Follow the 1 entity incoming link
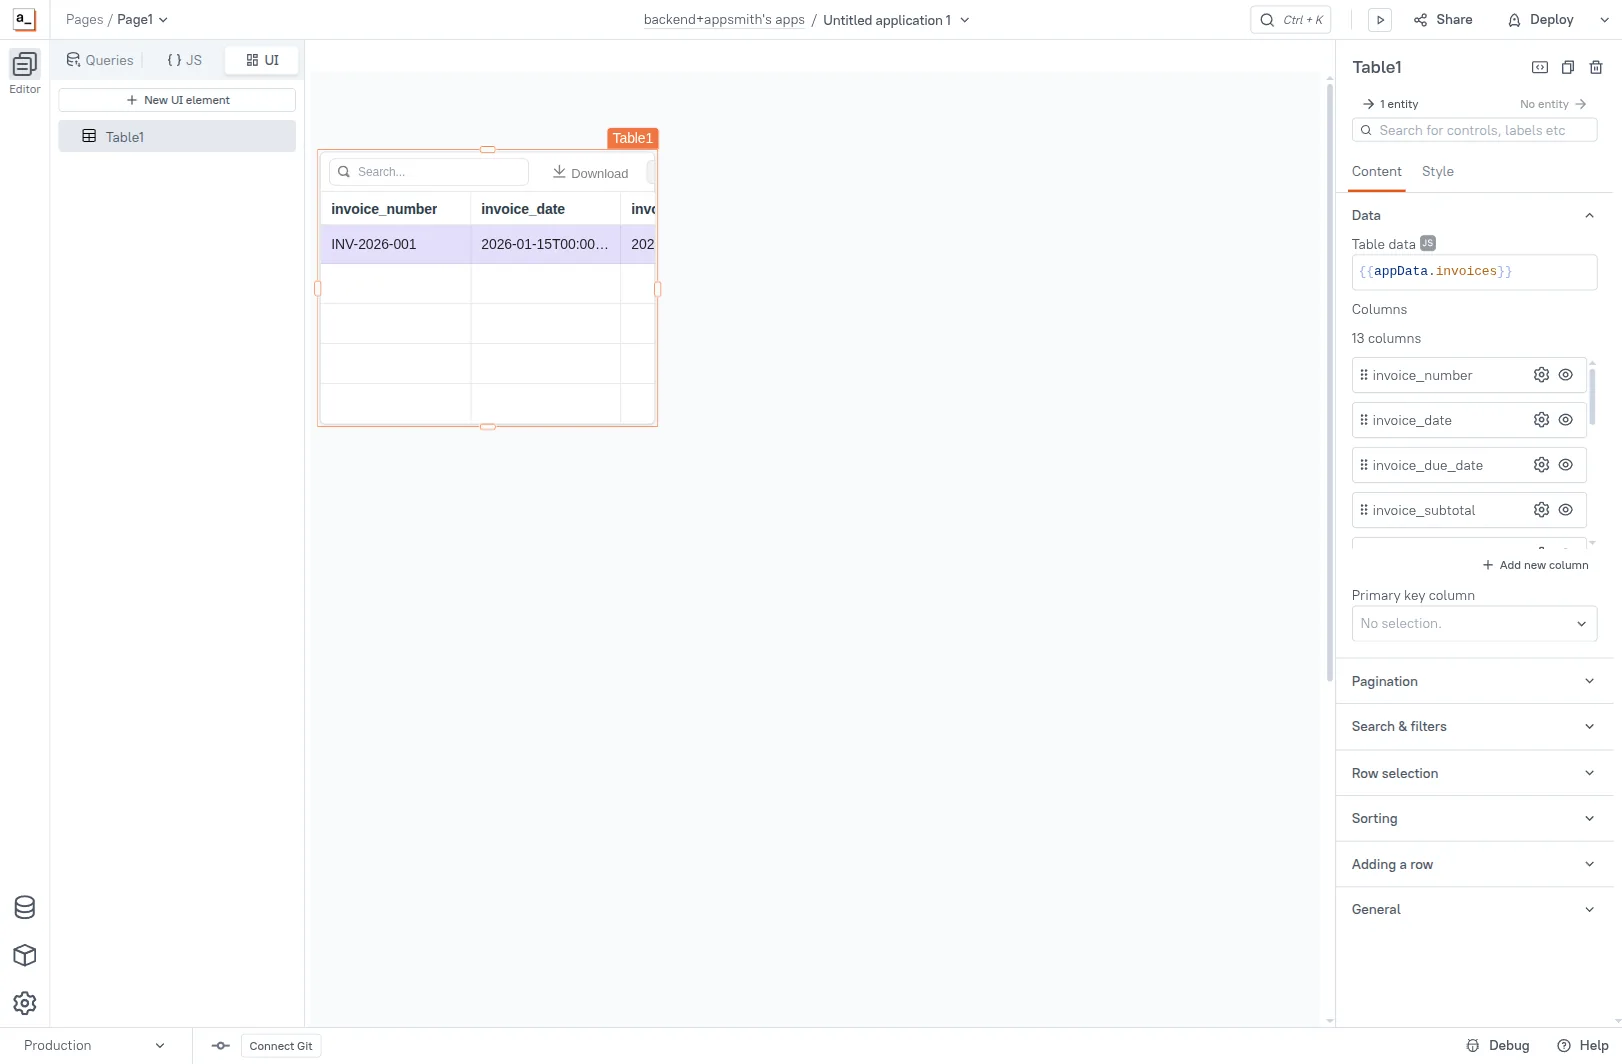 (x=1391, y=104)
